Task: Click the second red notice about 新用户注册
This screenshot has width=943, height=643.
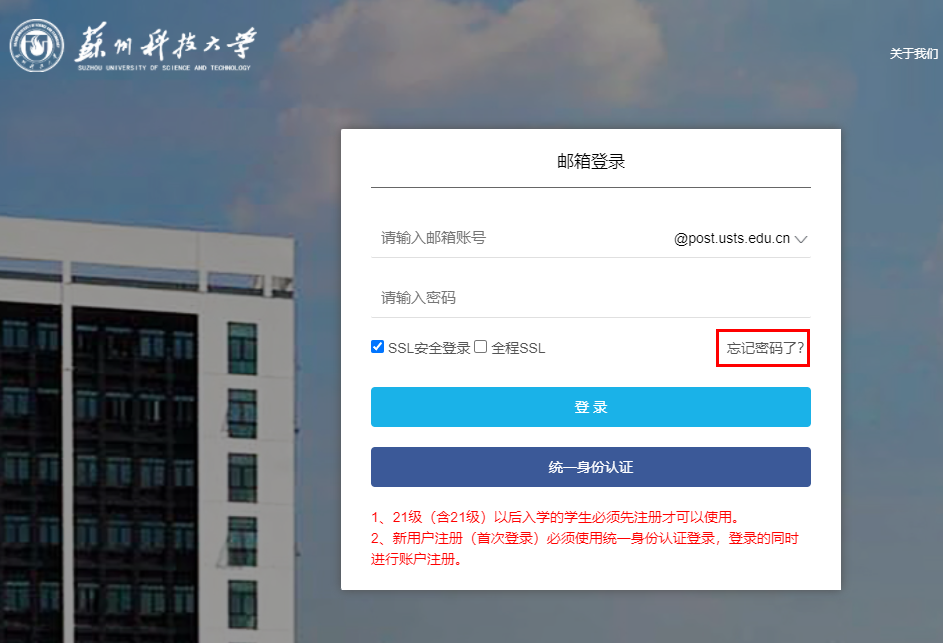Action: pos(585,538)
